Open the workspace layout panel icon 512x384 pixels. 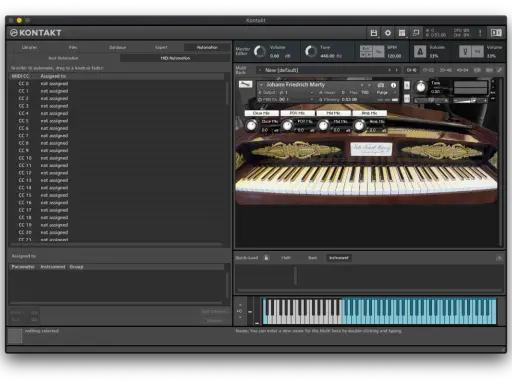click(402, 33)
